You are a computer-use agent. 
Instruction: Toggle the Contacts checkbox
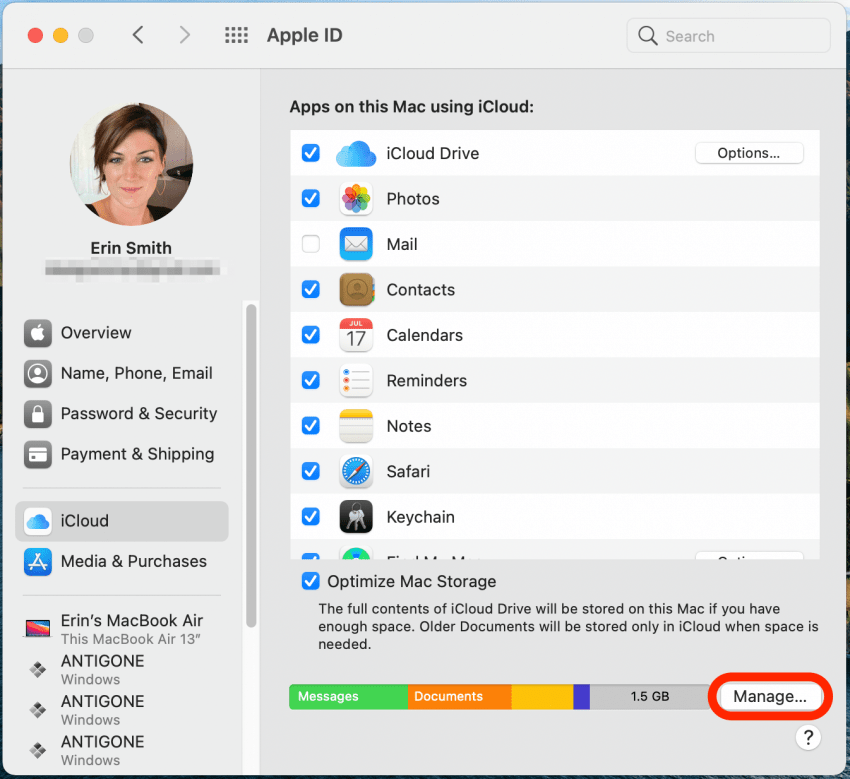(311, 289)
